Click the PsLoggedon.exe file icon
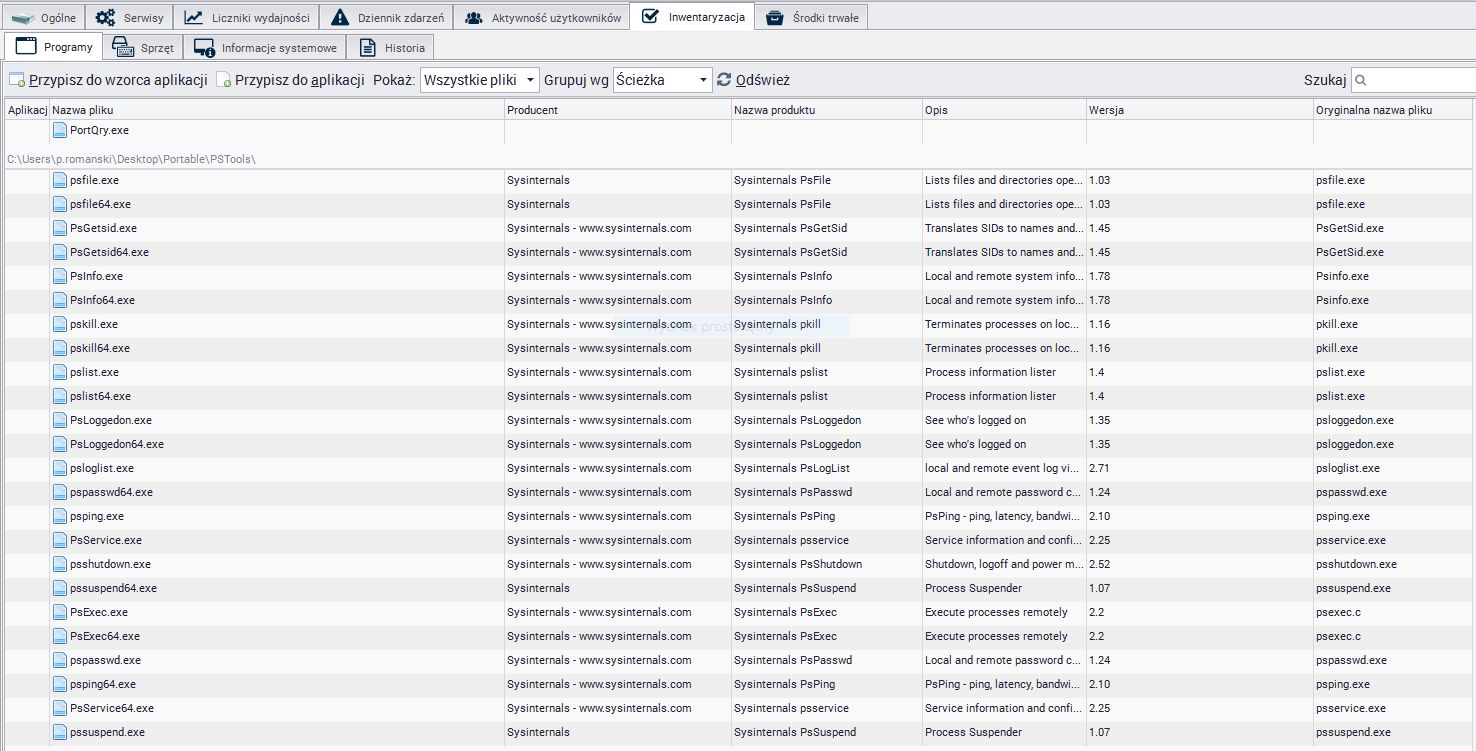 pos(60,421)
